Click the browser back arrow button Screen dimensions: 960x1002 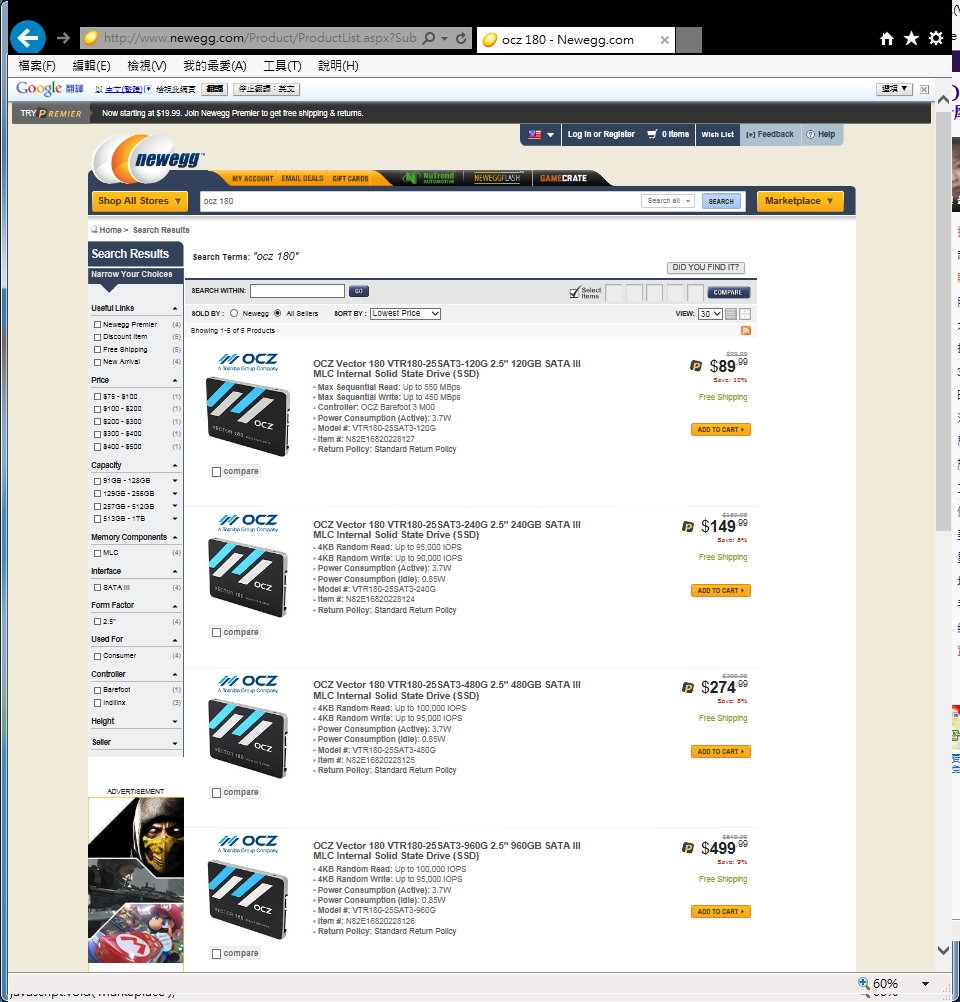click(27, 38)
